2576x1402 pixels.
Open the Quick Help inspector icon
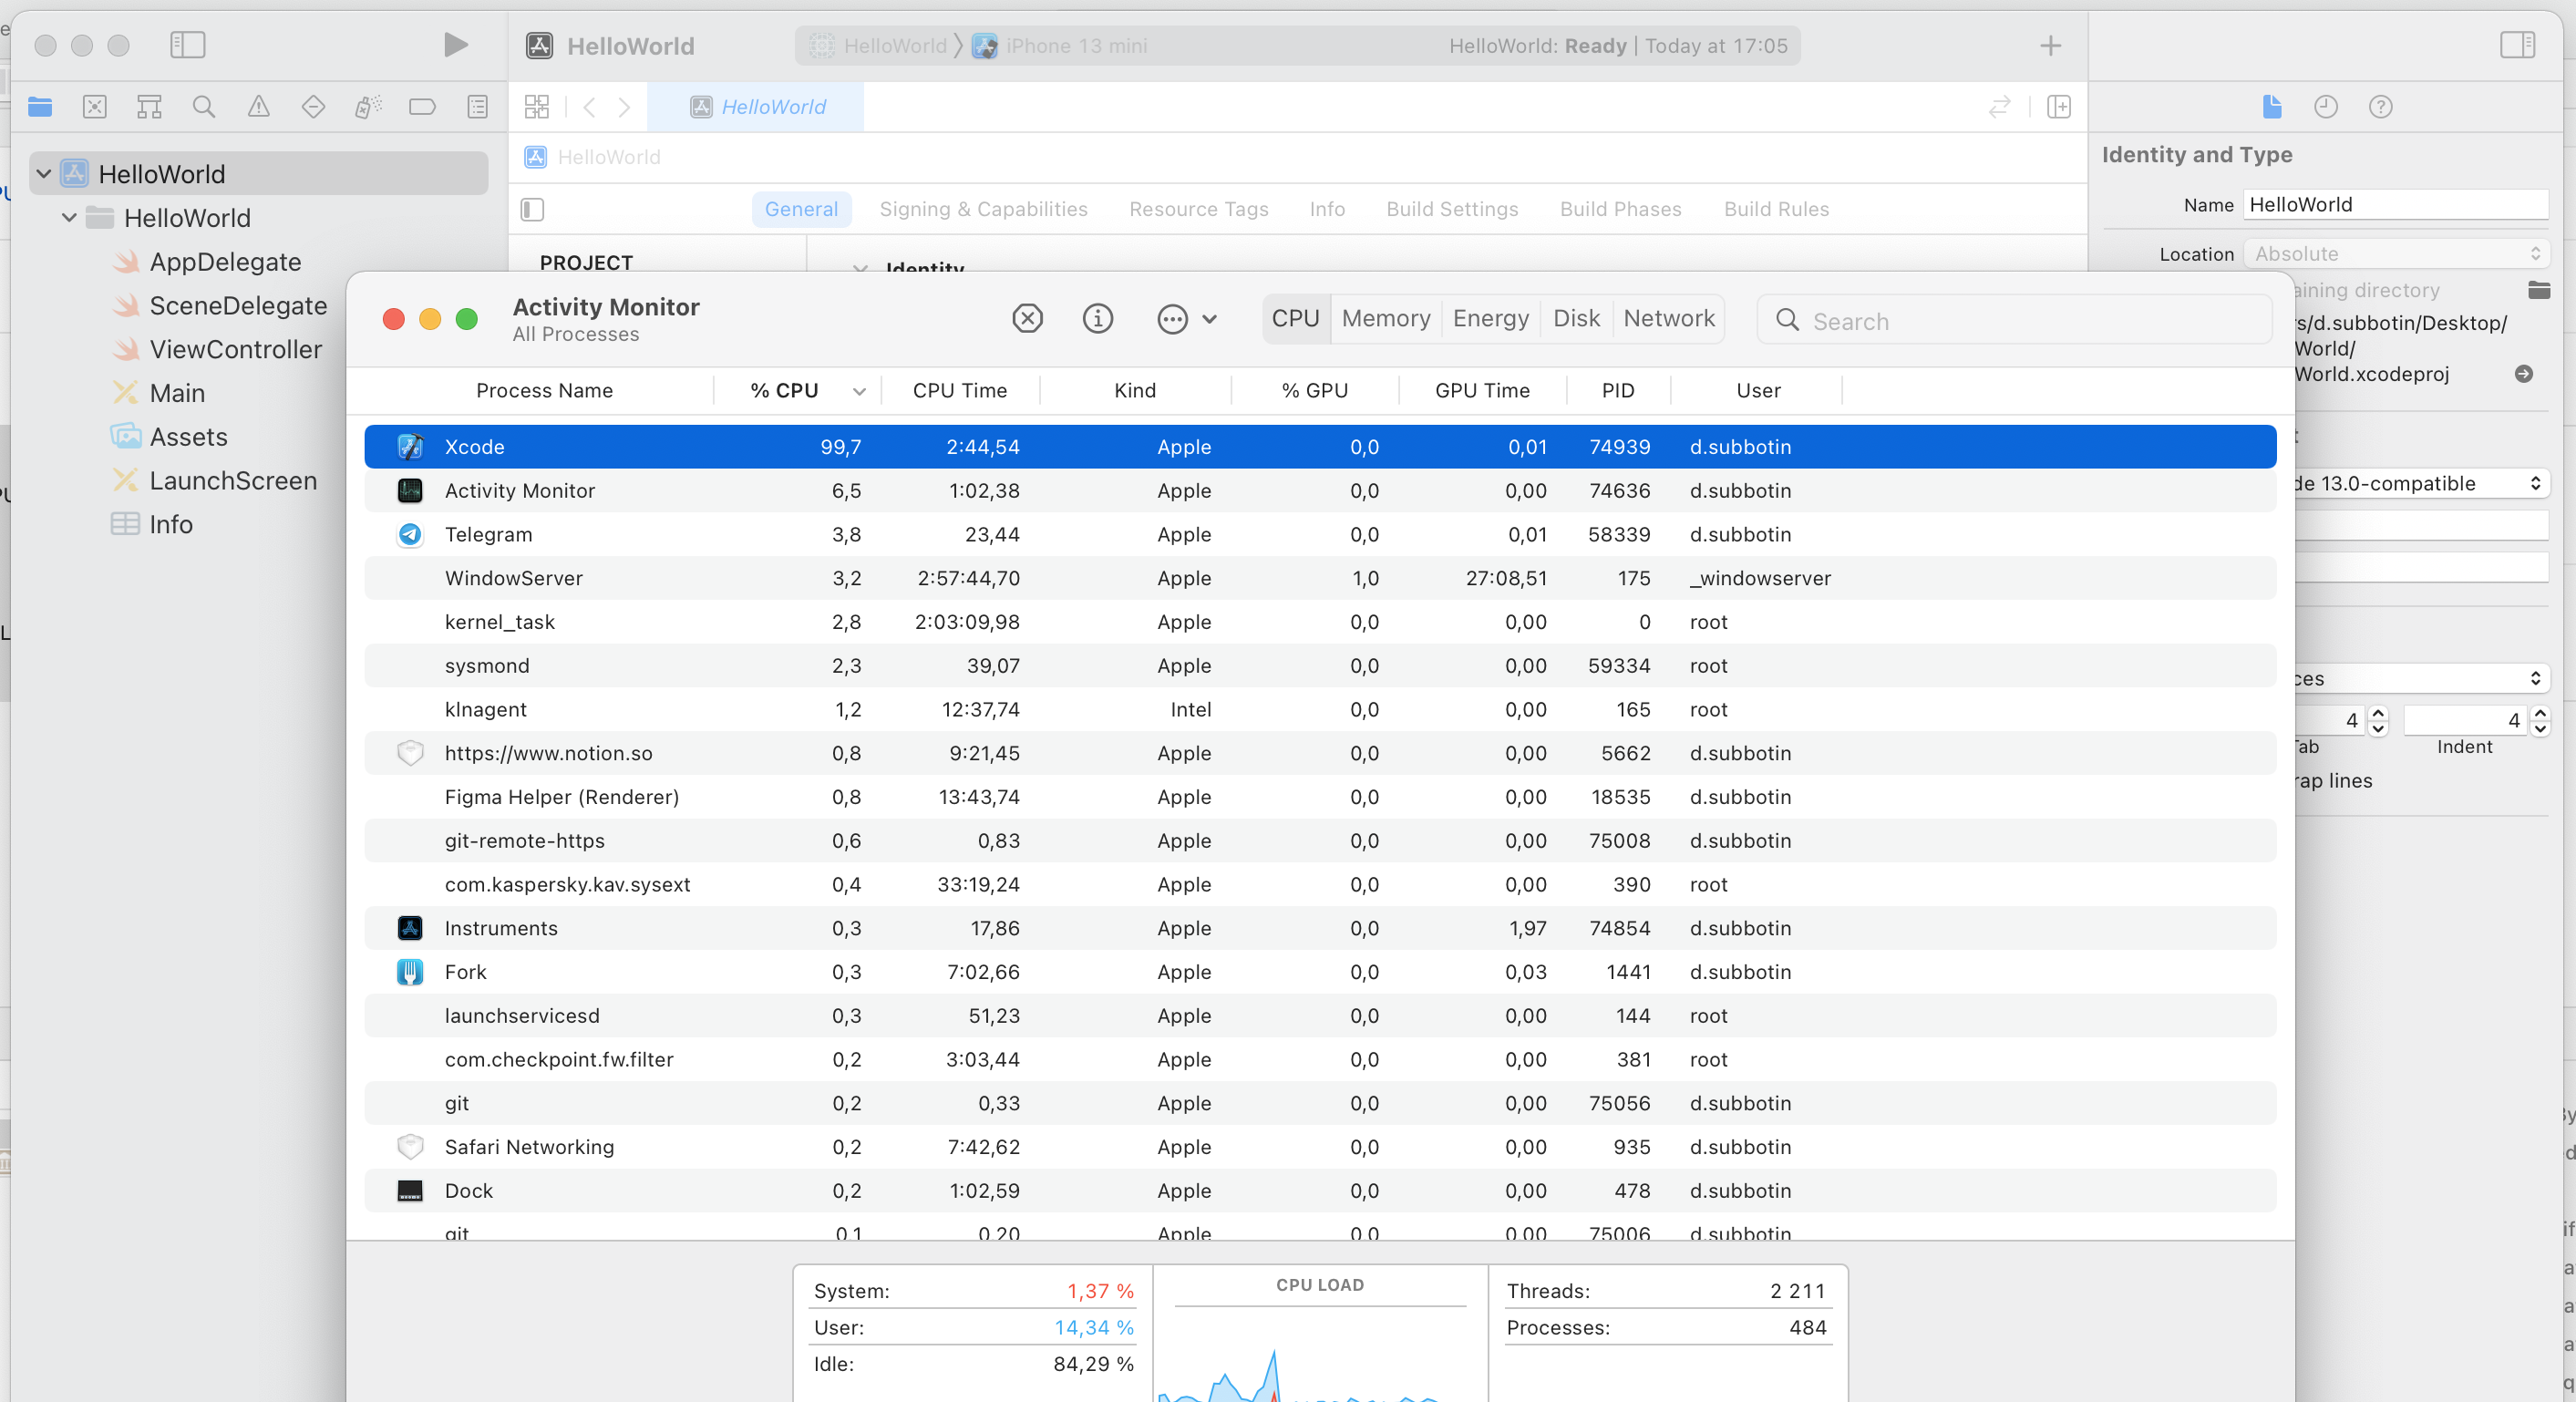pyautogui.click(x=2380, y=106)
